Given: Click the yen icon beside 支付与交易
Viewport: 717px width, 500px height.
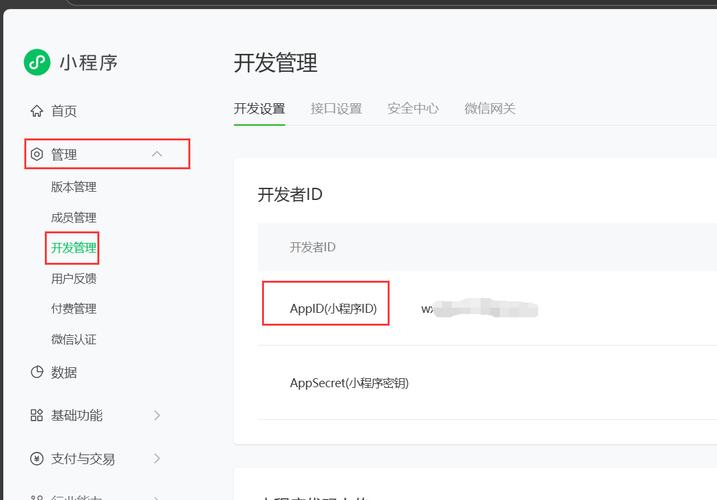Looking at the screenshot, I should click(37, 458).
